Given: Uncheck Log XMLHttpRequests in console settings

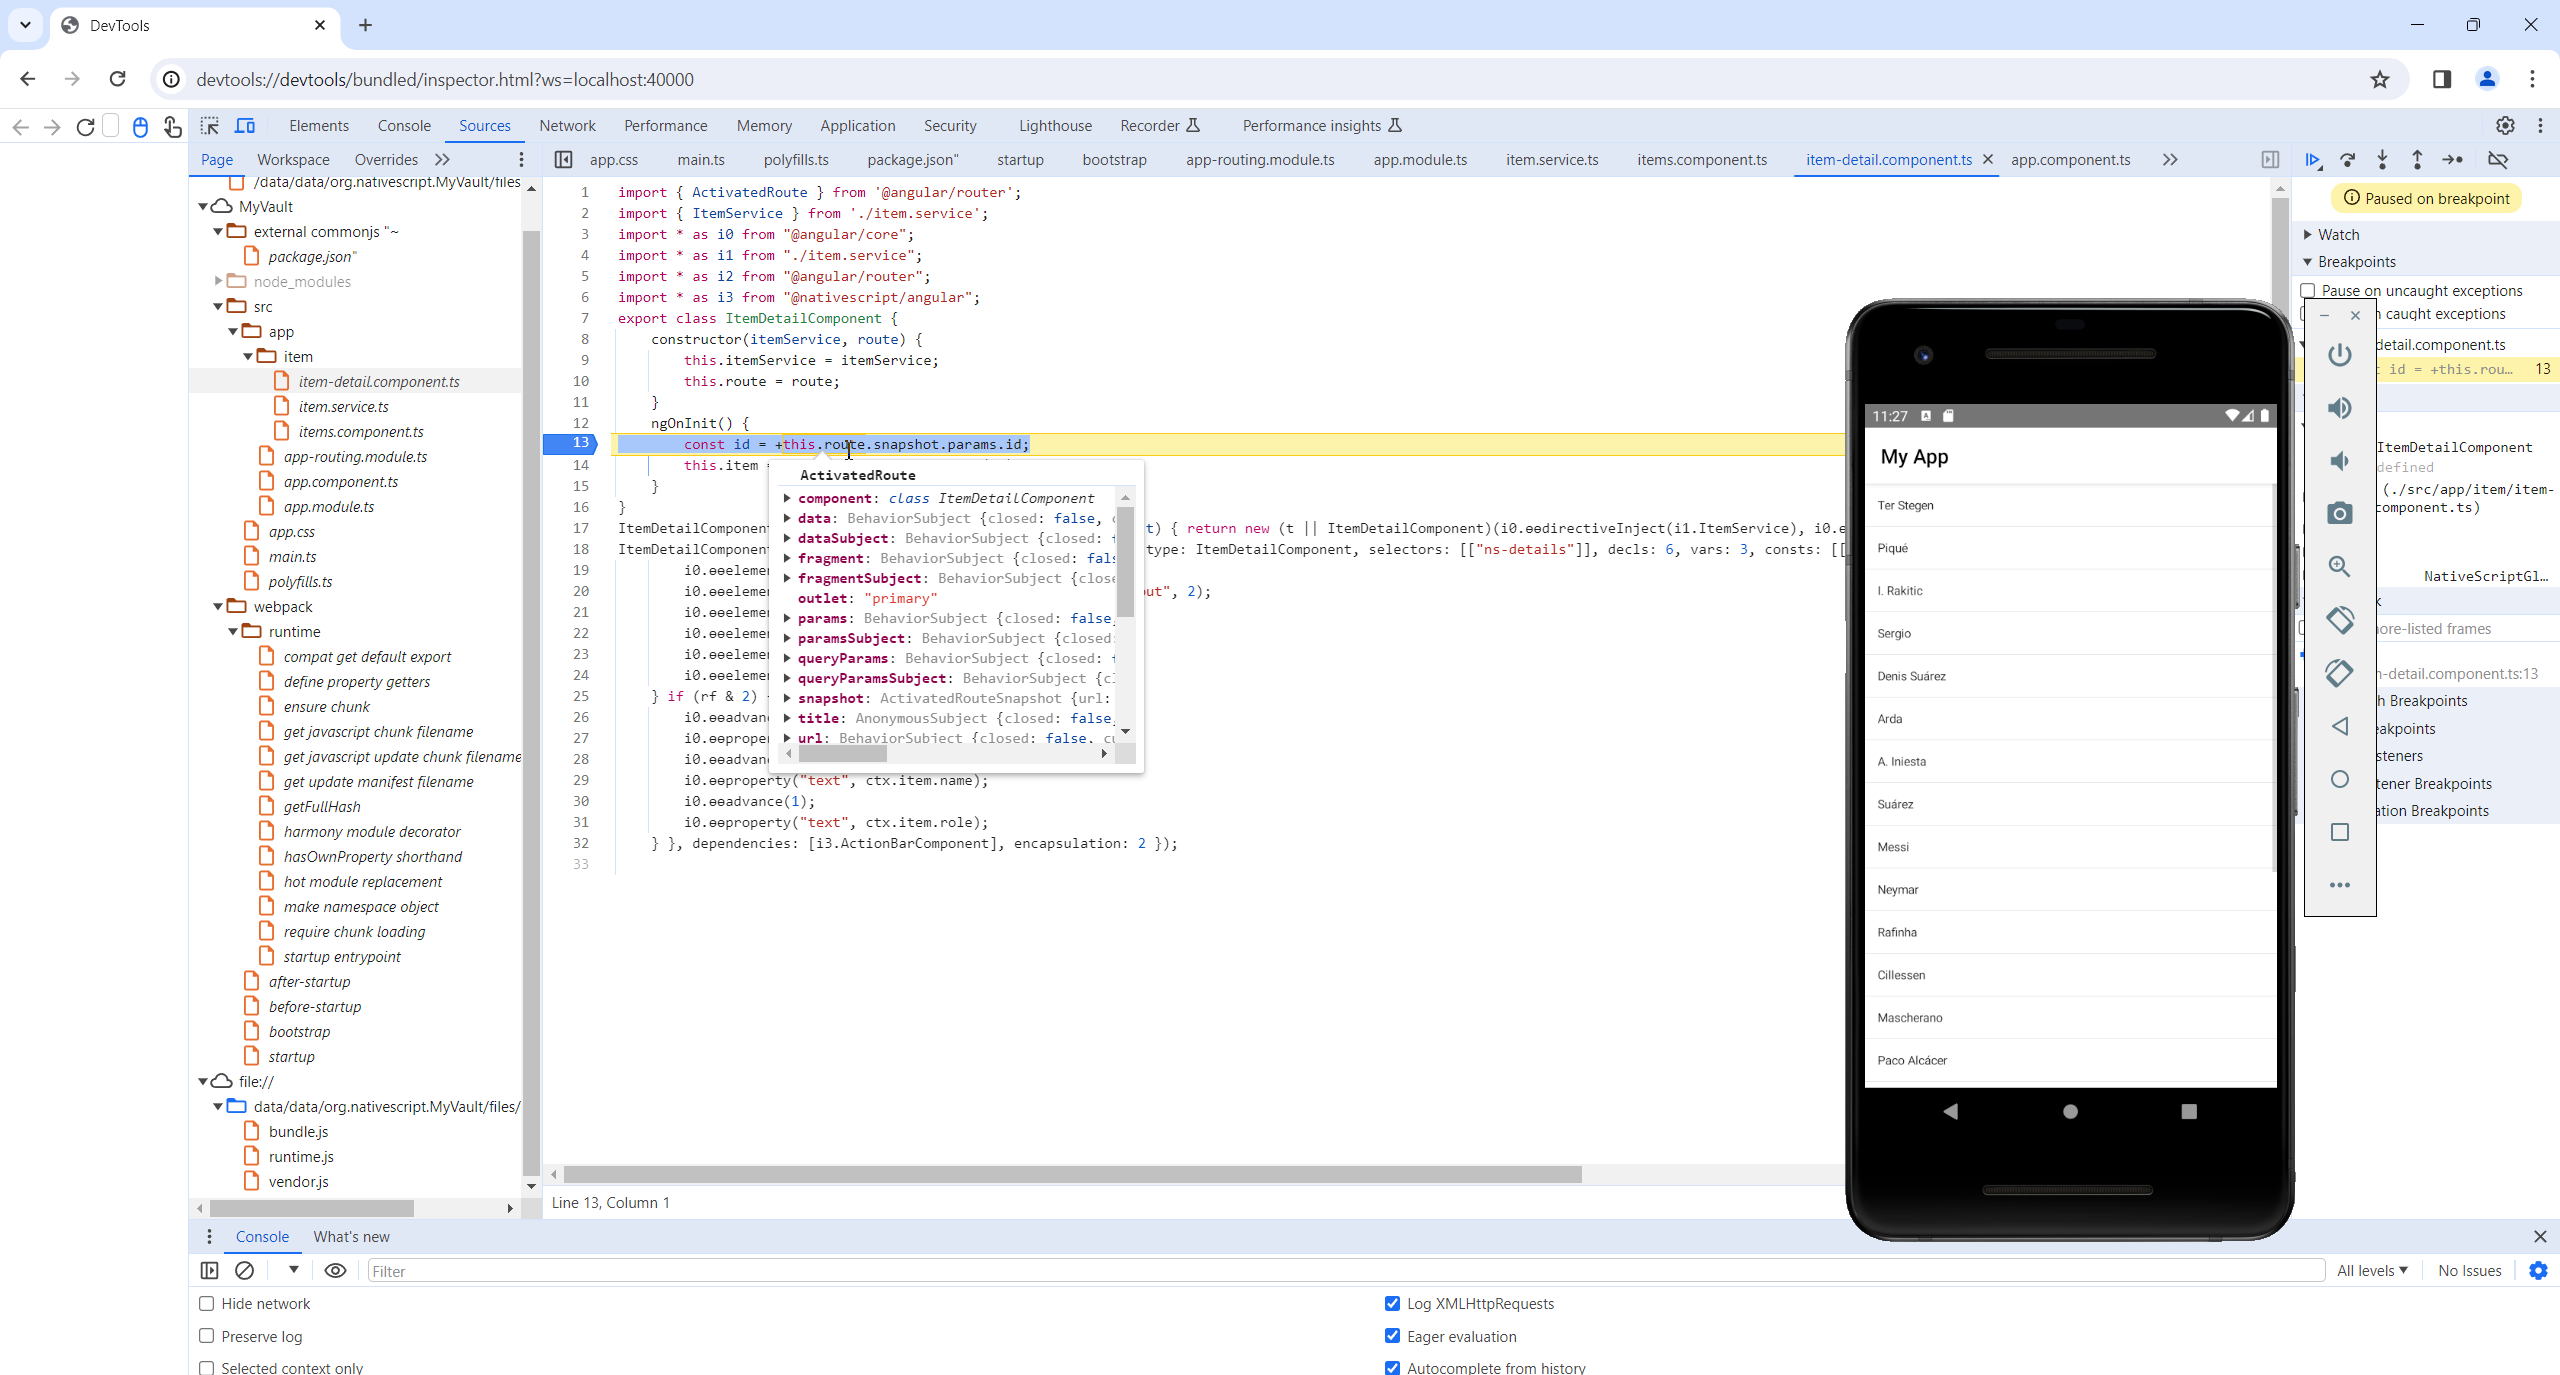Looking at the screenshot, I should (x=1391, y=1303).
